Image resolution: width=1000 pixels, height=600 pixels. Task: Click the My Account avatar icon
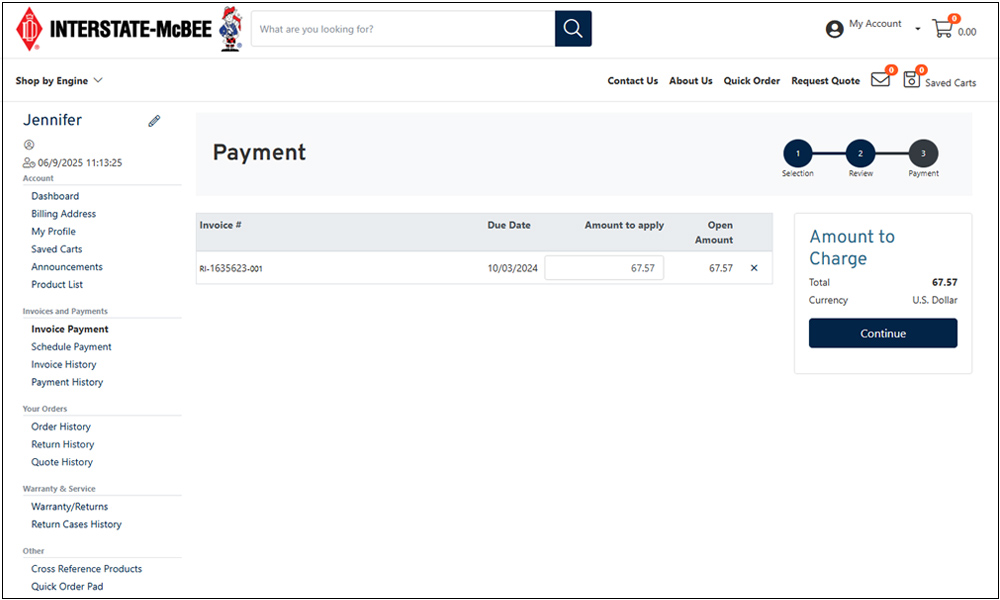pyautogui.click(x=834, y=29)
